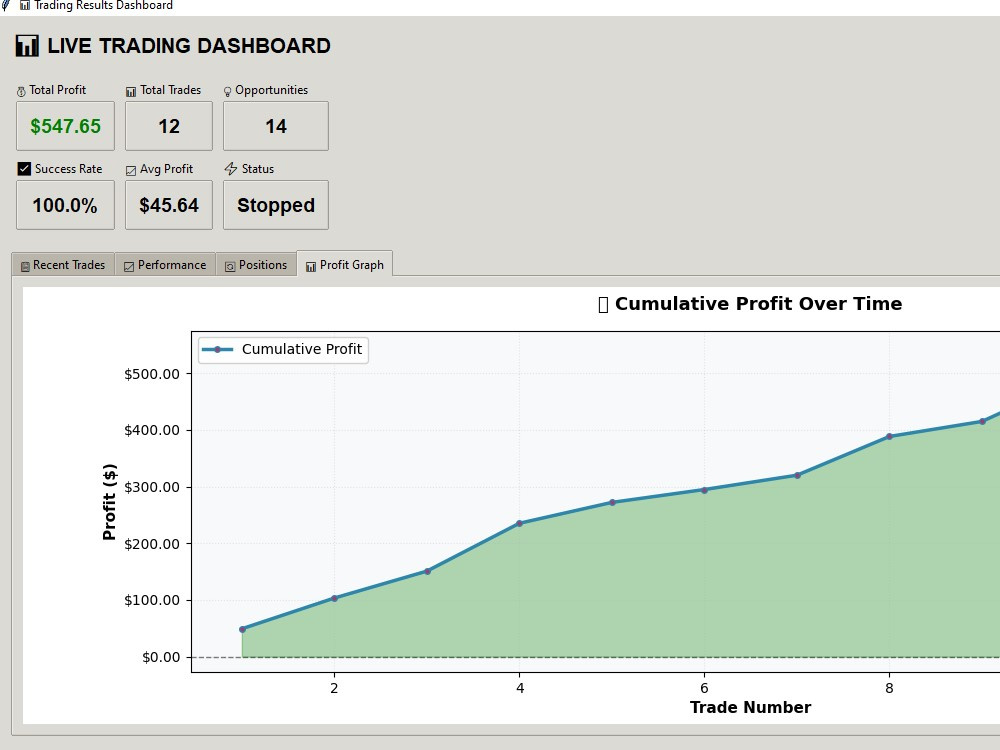Click the Total Profit label text

(57, 90)
